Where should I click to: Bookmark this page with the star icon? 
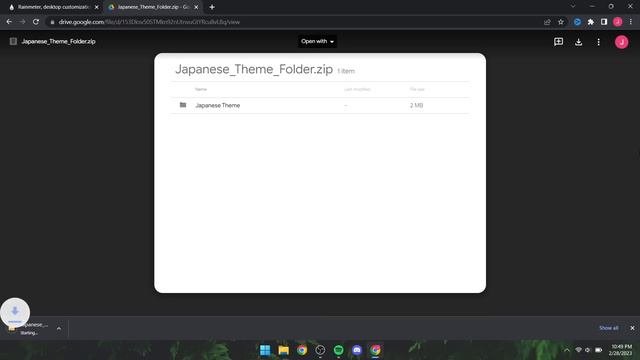coord(561,22)
